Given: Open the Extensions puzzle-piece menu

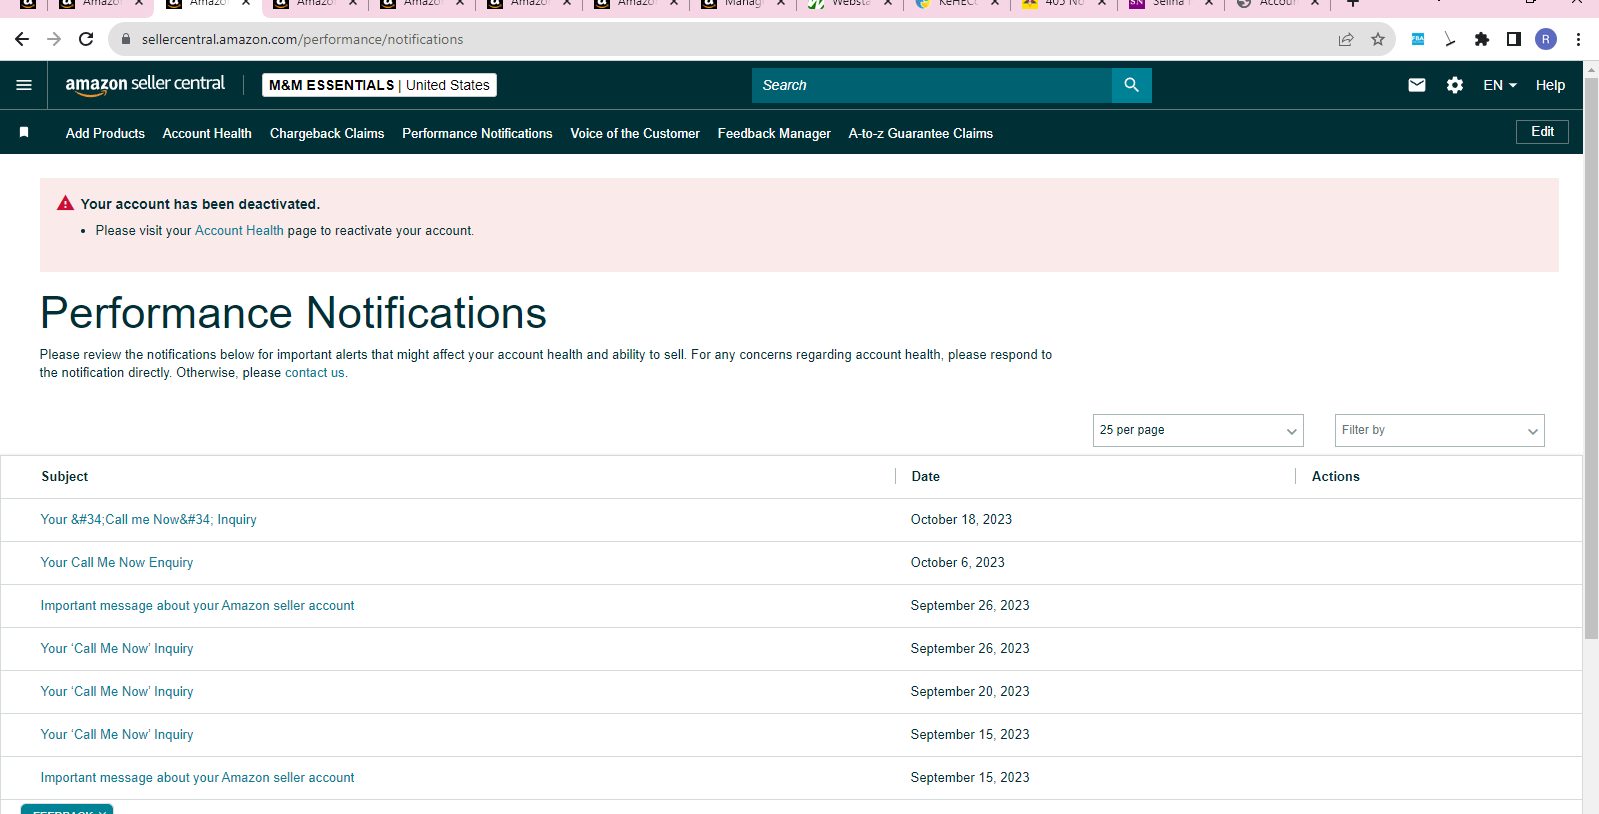Looking at the screenshot, I should click(1482, 39).
